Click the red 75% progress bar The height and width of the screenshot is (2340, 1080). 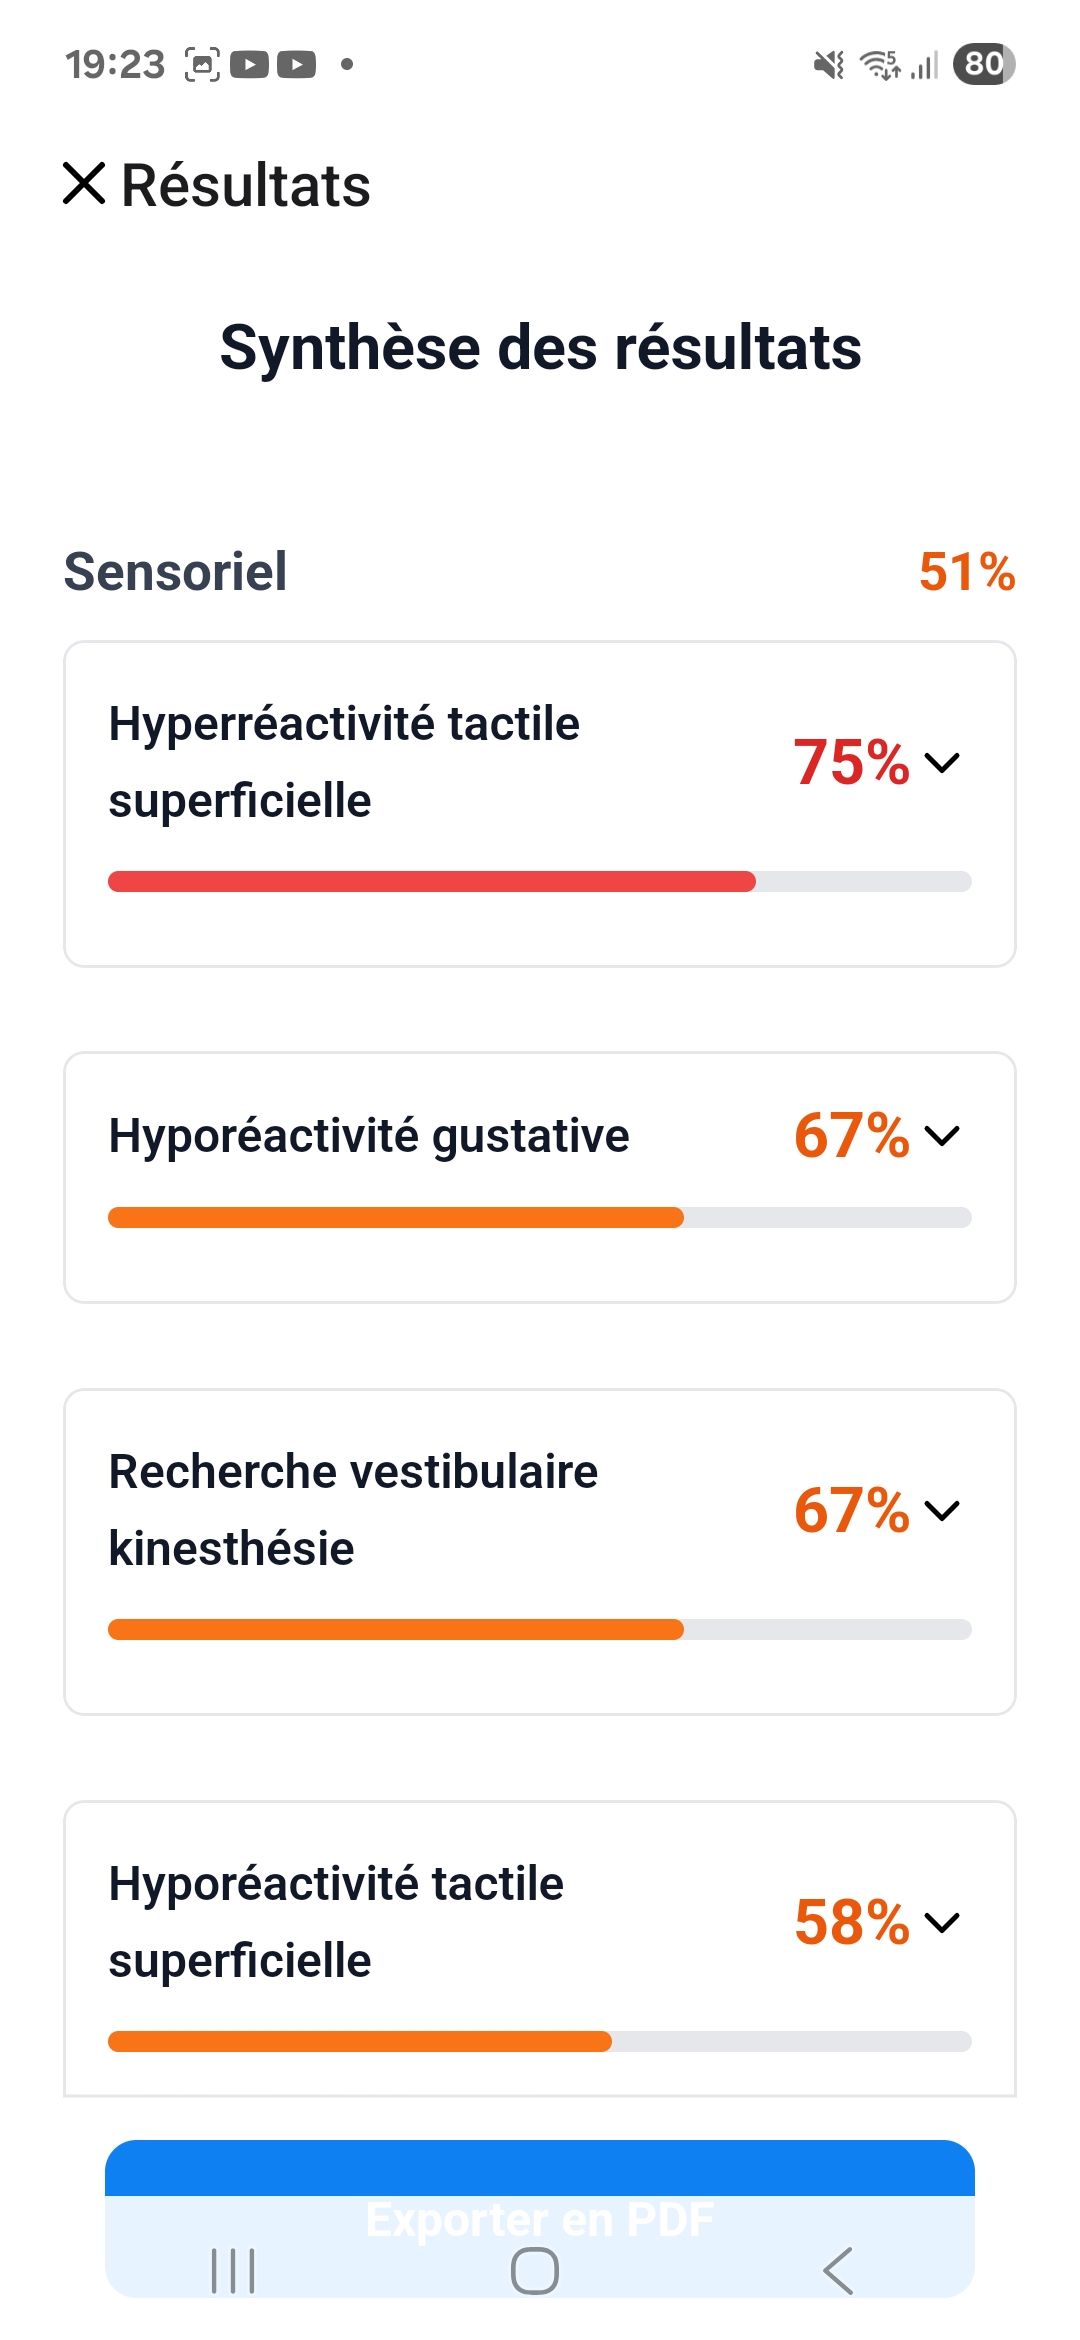(432, 881)
